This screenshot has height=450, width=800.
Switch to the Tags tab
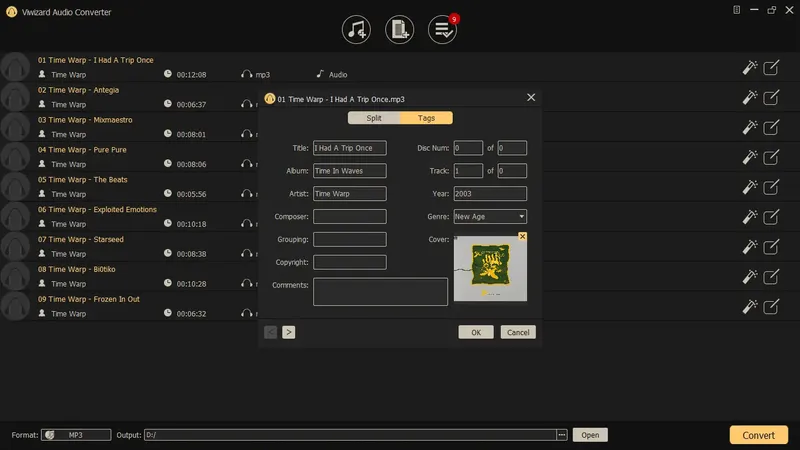click(x=427, y=118)
